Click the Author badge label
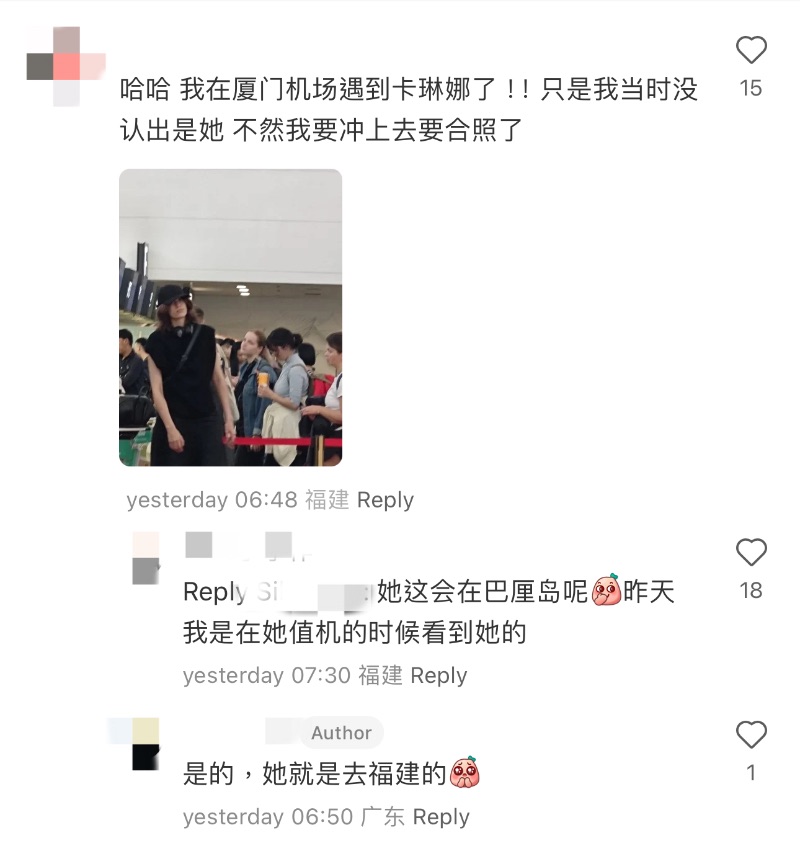The width and height of the screenshot is (800, 851). [341, 733]
